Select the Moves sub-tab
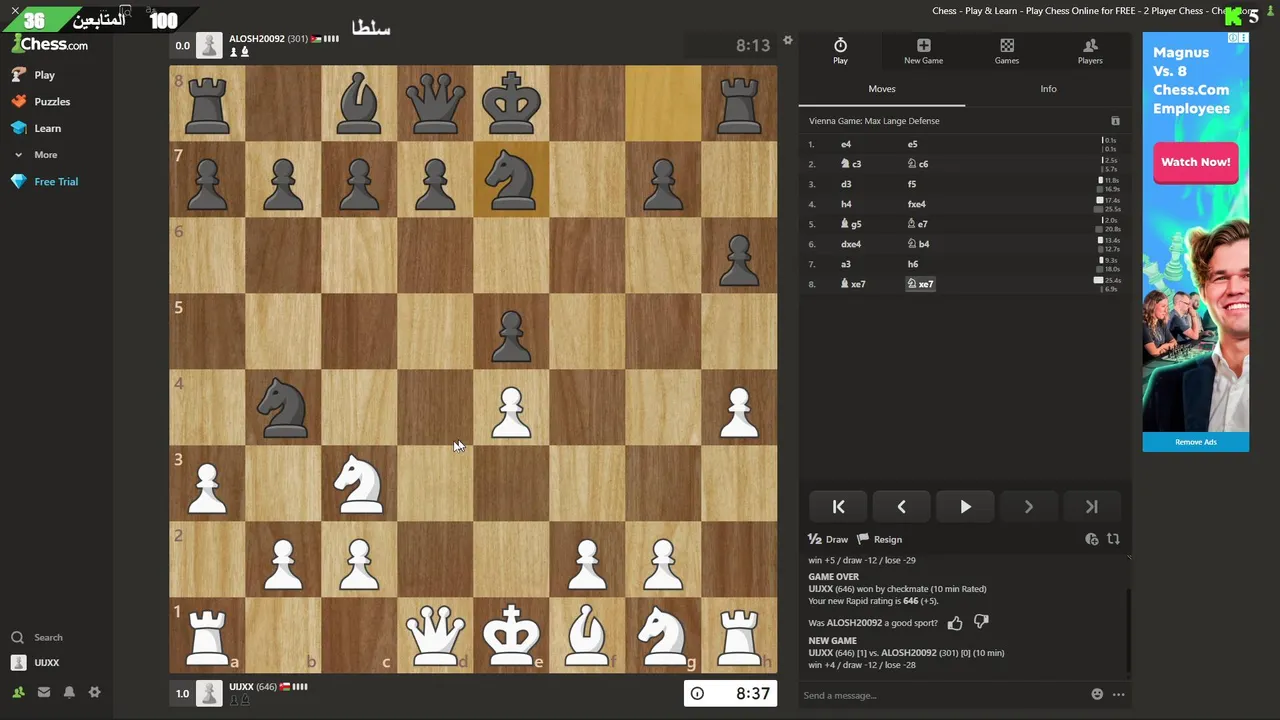 882,89
